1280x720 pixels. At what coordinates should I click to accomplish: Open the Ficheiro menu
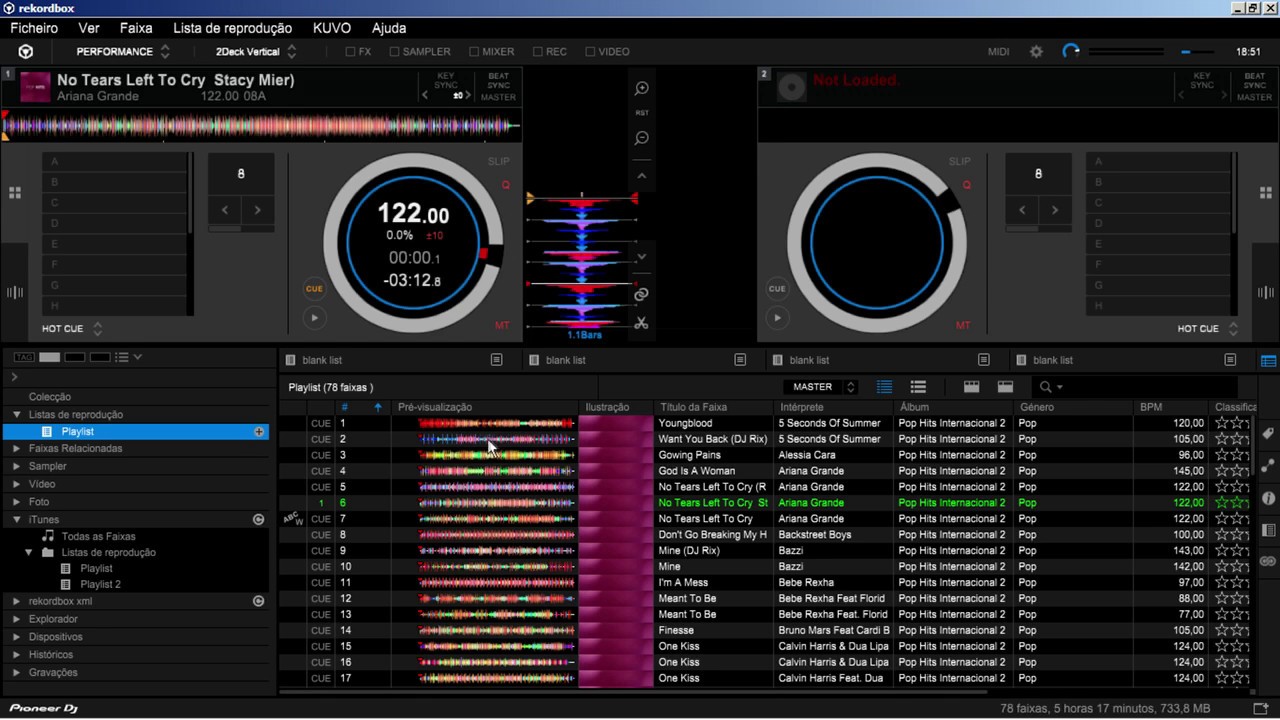[34, 28]
